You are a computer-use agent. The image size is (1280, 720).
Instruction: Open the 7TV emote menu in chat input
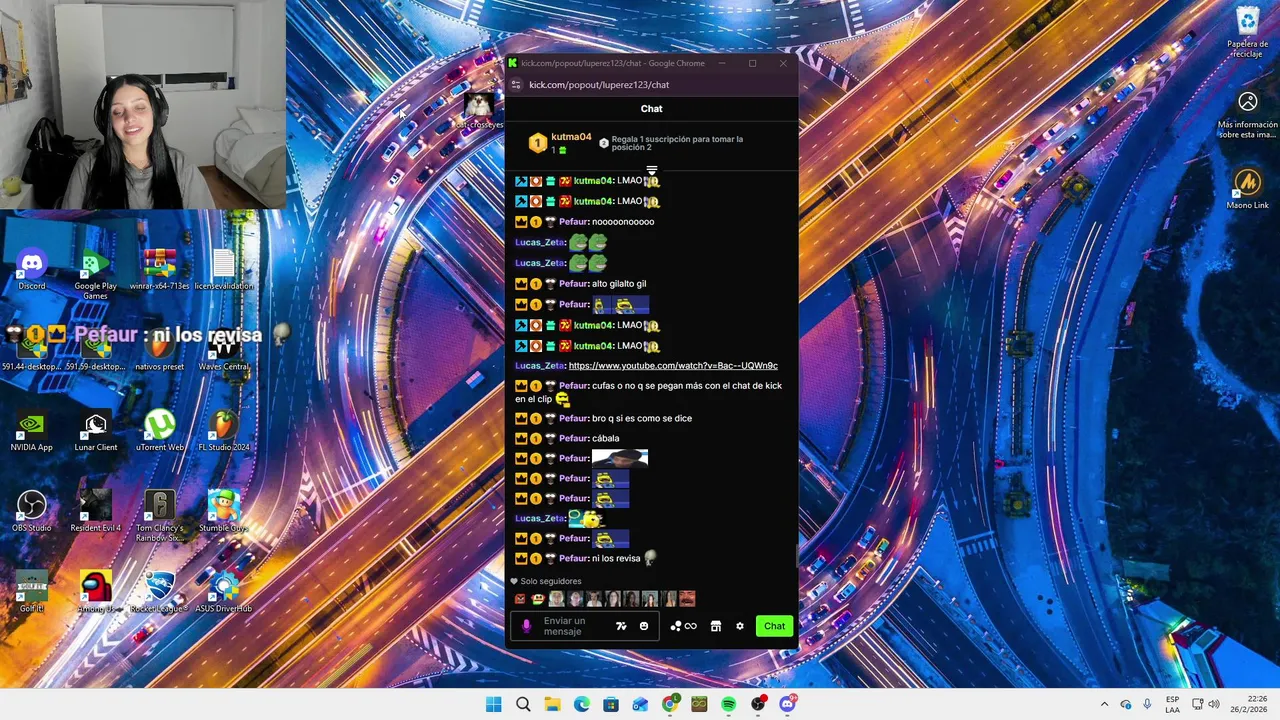click(x=621, y=626)
